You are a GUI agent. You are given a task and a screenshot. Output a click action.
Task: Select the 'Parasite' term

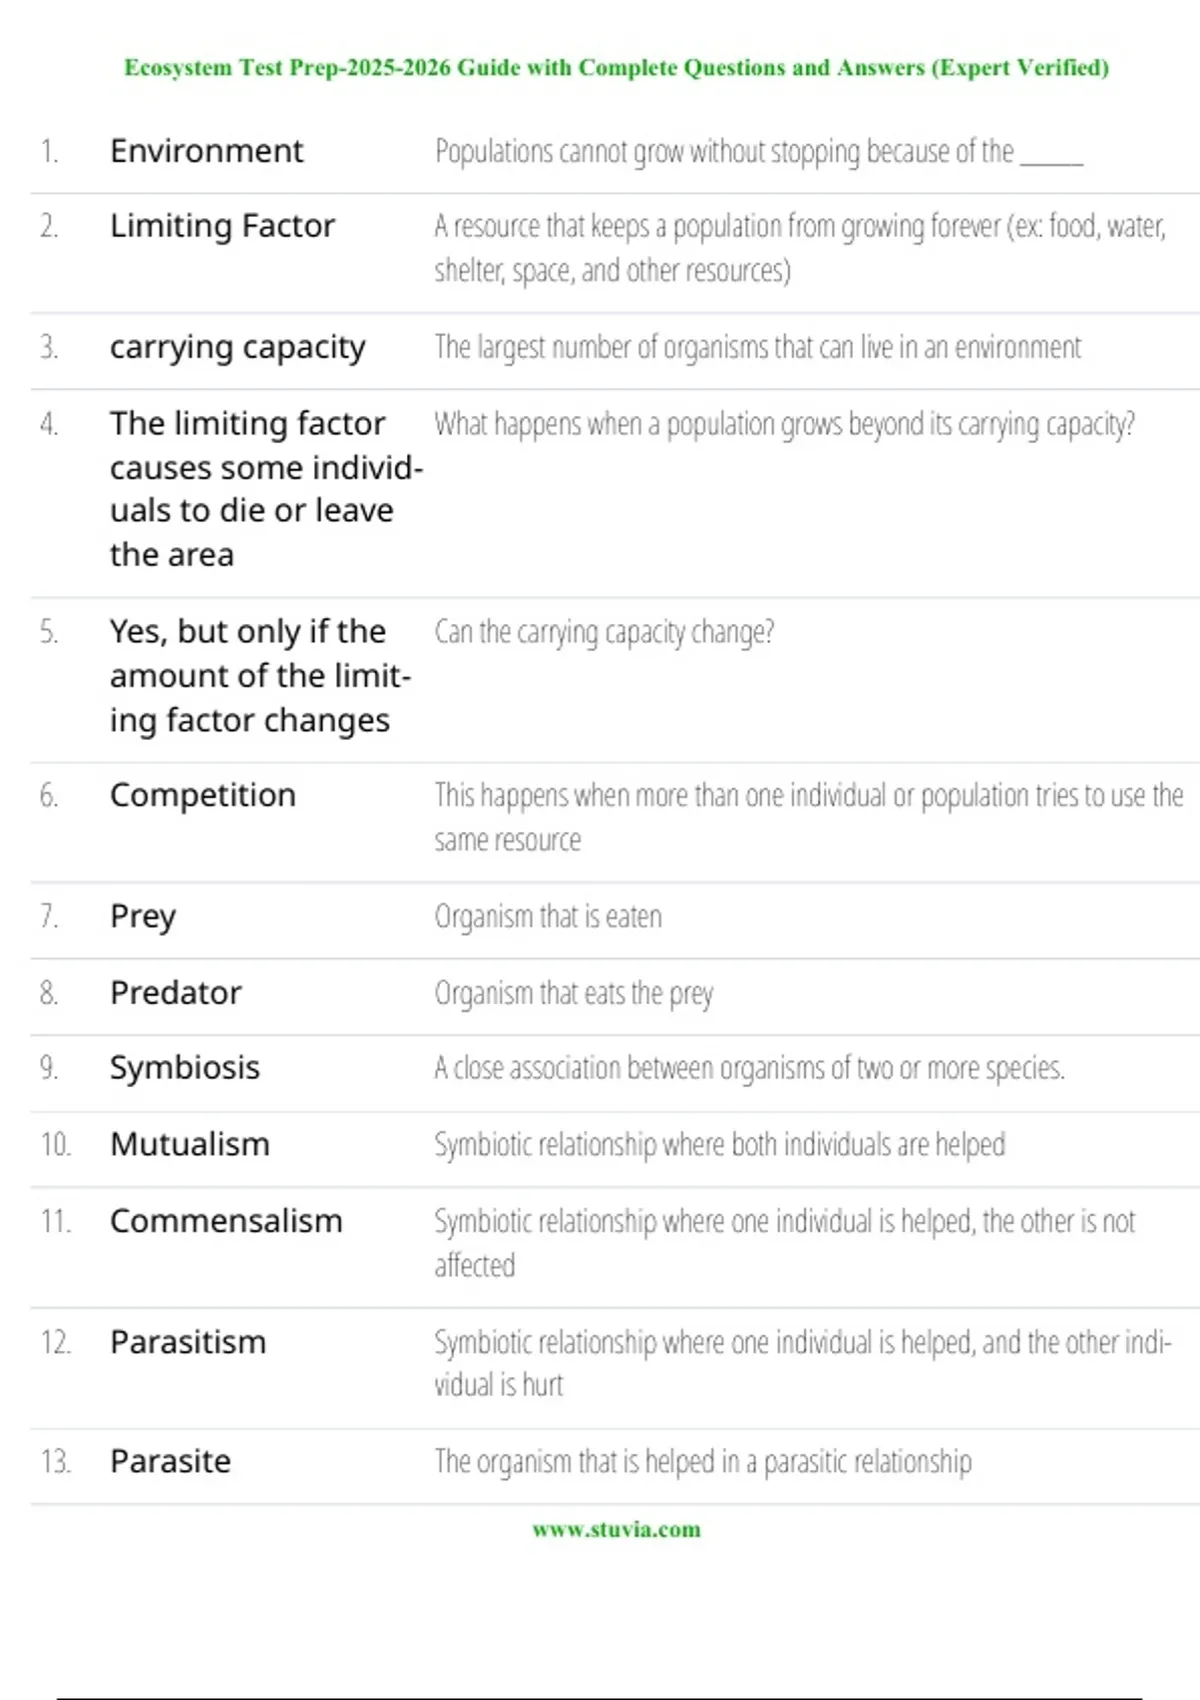tap(170, 1462)
